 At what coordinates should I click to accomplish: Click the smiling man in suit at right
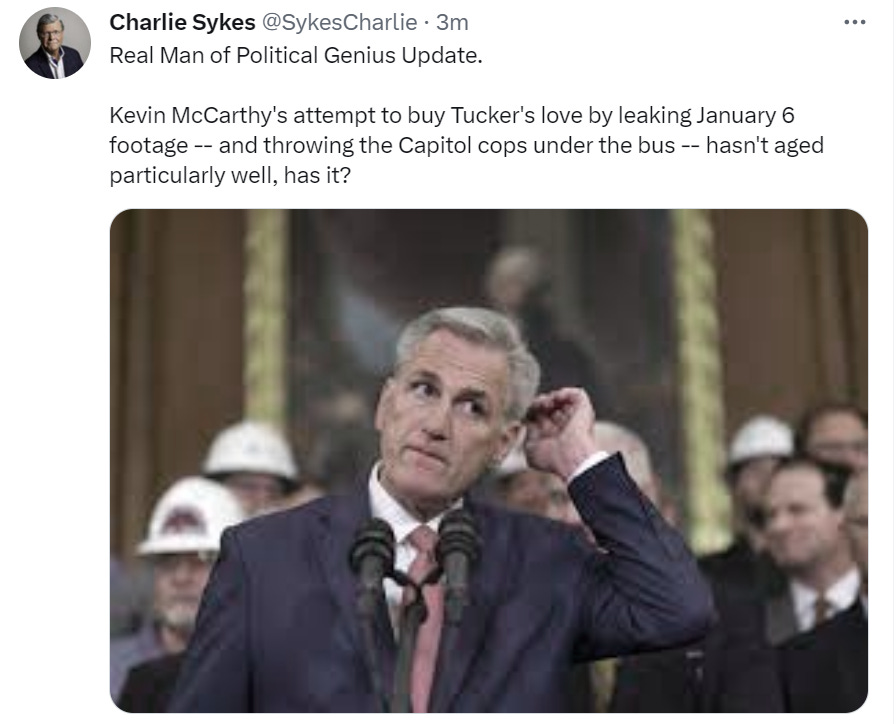pos(809,549)
